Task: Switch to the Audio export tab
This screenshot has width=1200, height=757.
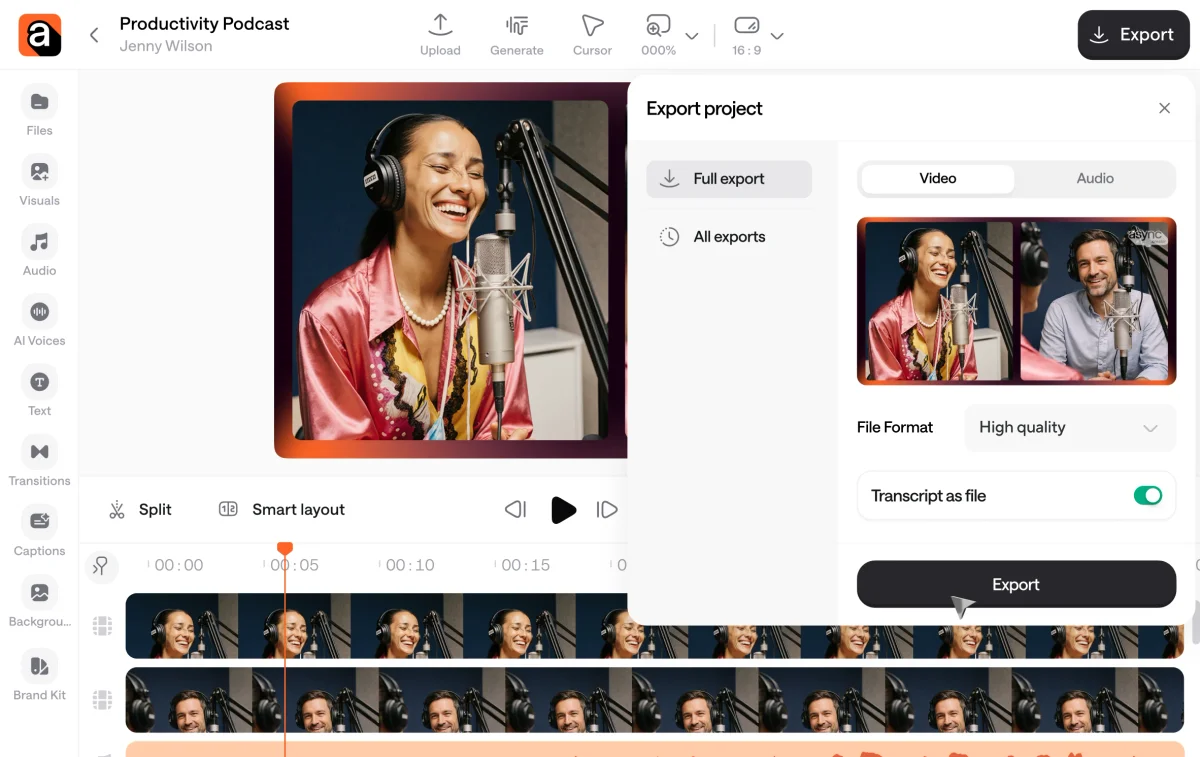Action: click(1095, 178)
